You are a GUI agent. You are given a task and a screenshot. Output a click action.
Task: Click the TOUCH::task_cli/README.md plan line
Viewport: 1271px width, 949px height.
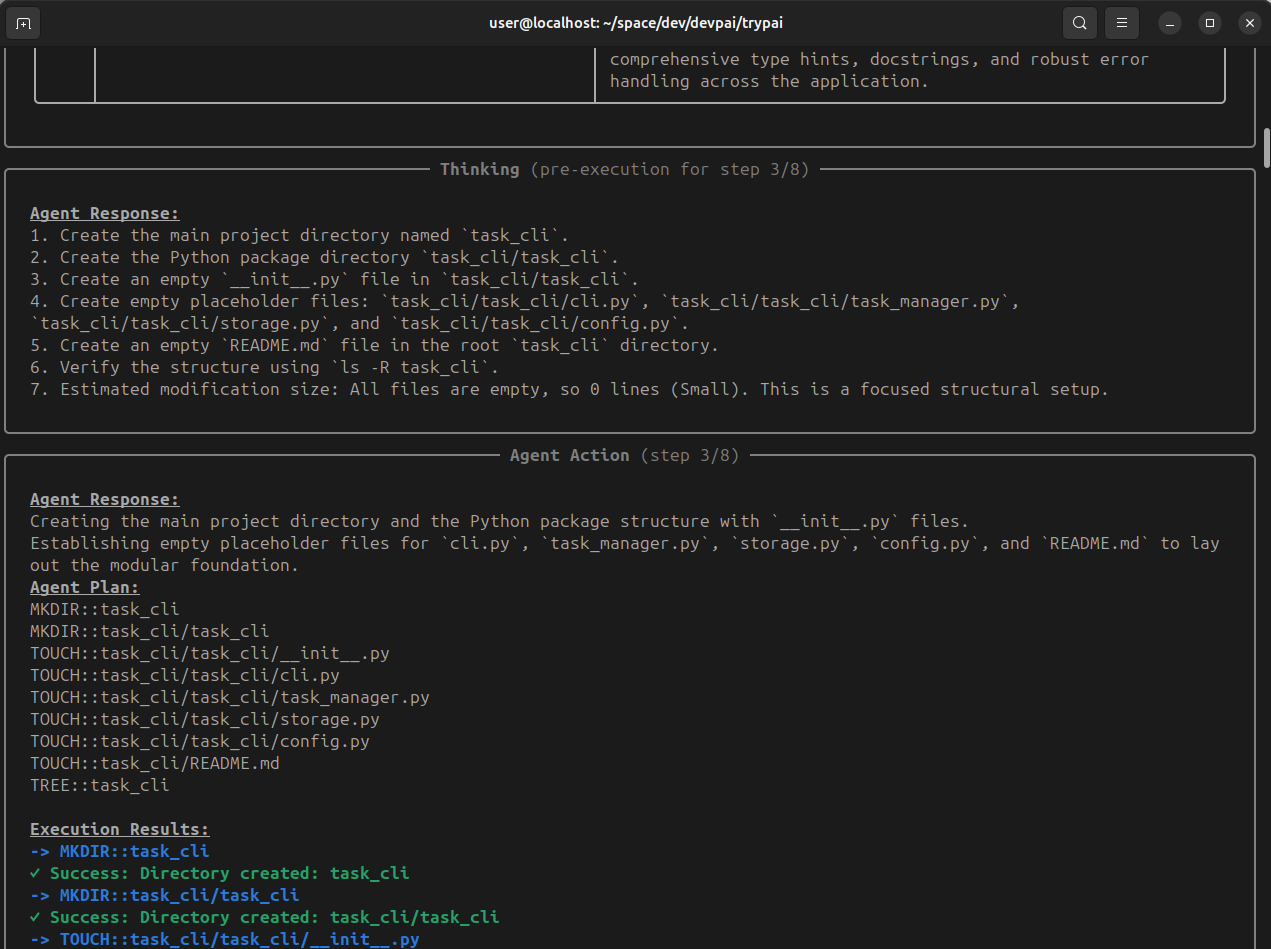click(155, 763)
